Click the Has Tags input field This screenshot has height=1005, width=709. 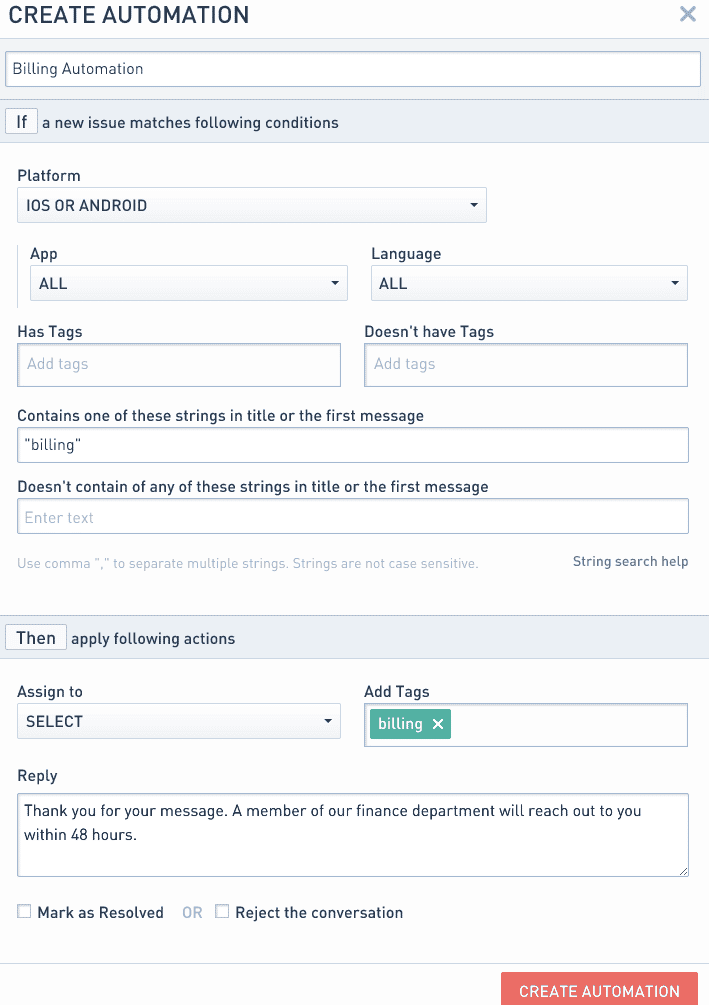tap(178, 365)
